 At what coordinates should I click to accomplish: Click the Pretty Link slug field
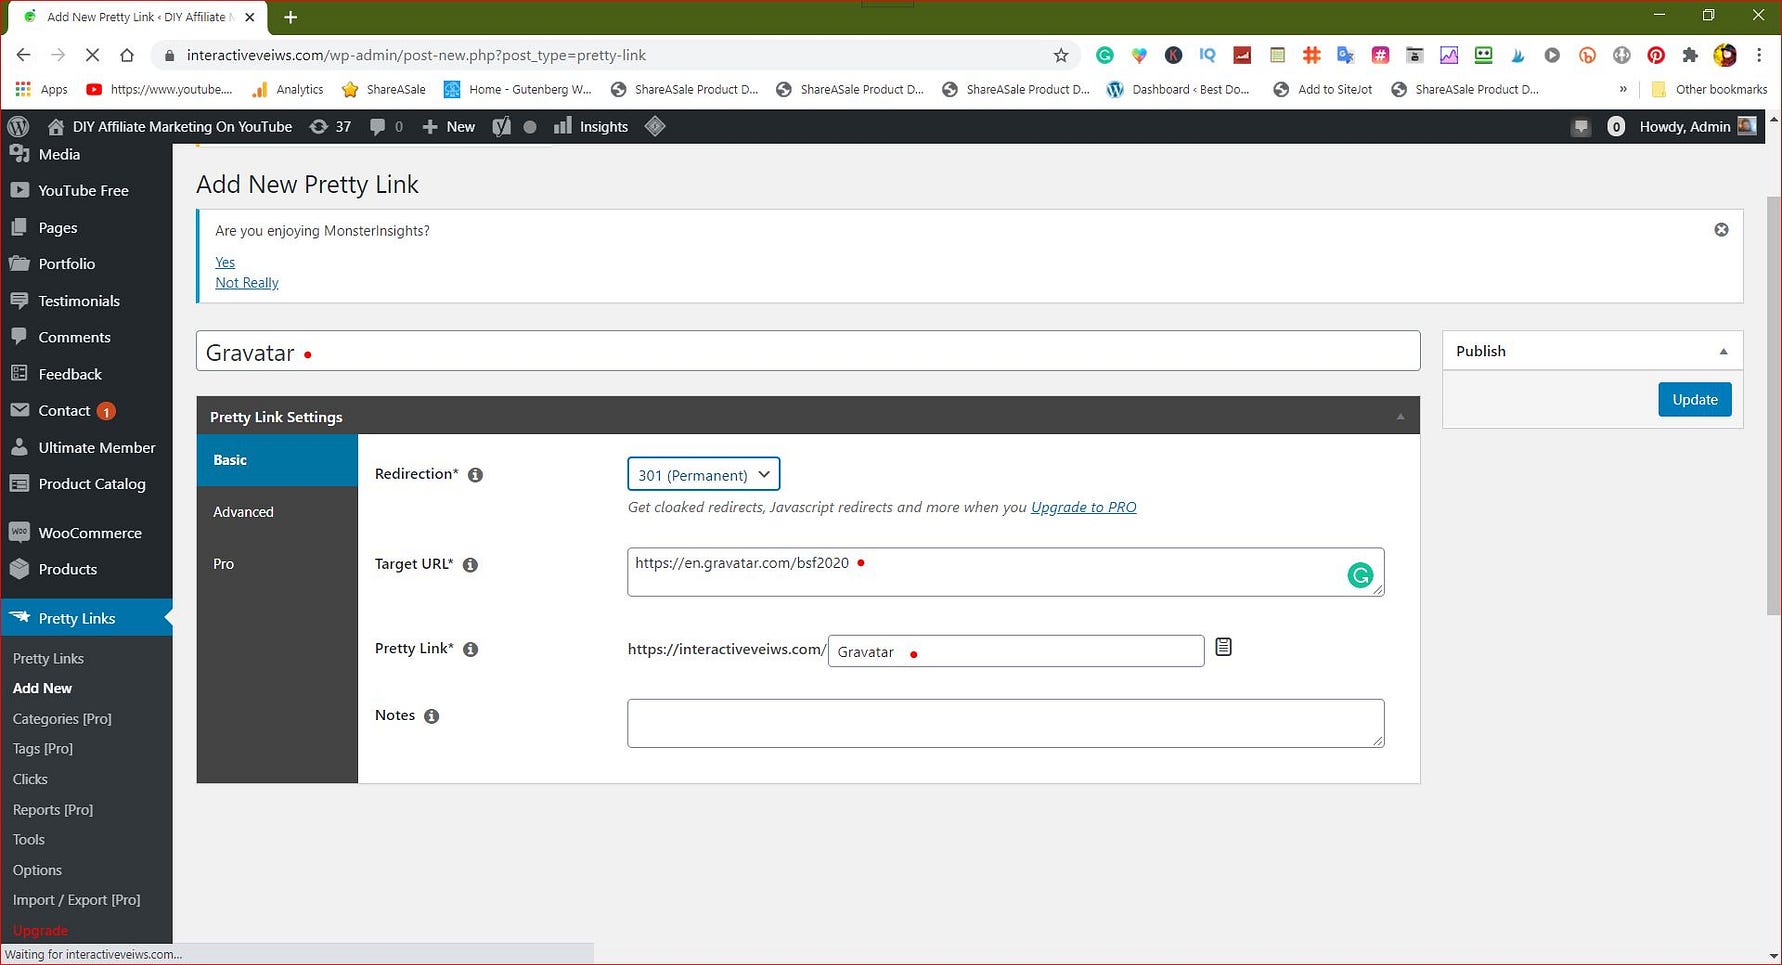(x=1016, y=651)
